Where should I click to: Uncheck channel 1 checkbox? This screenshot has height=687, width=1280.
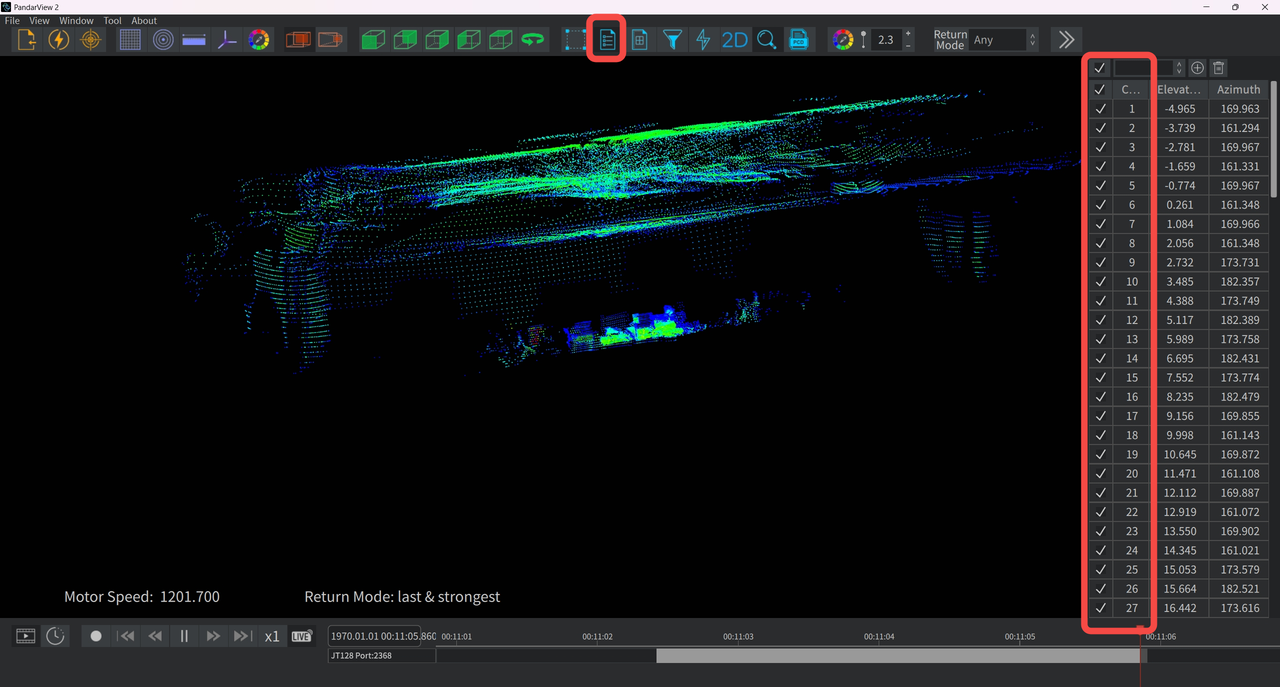click(x=1100, y=109)
